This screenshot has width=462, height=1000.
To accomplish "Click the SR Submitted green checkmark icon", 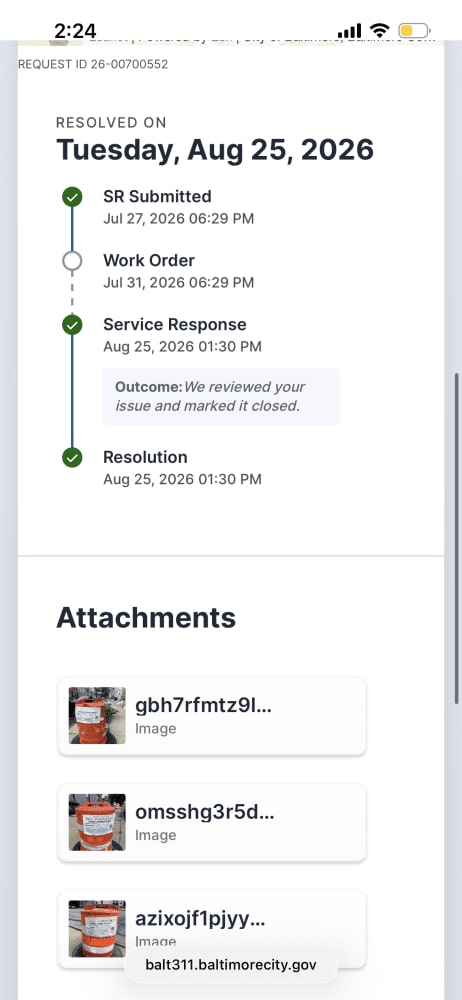I will point(72,197).
